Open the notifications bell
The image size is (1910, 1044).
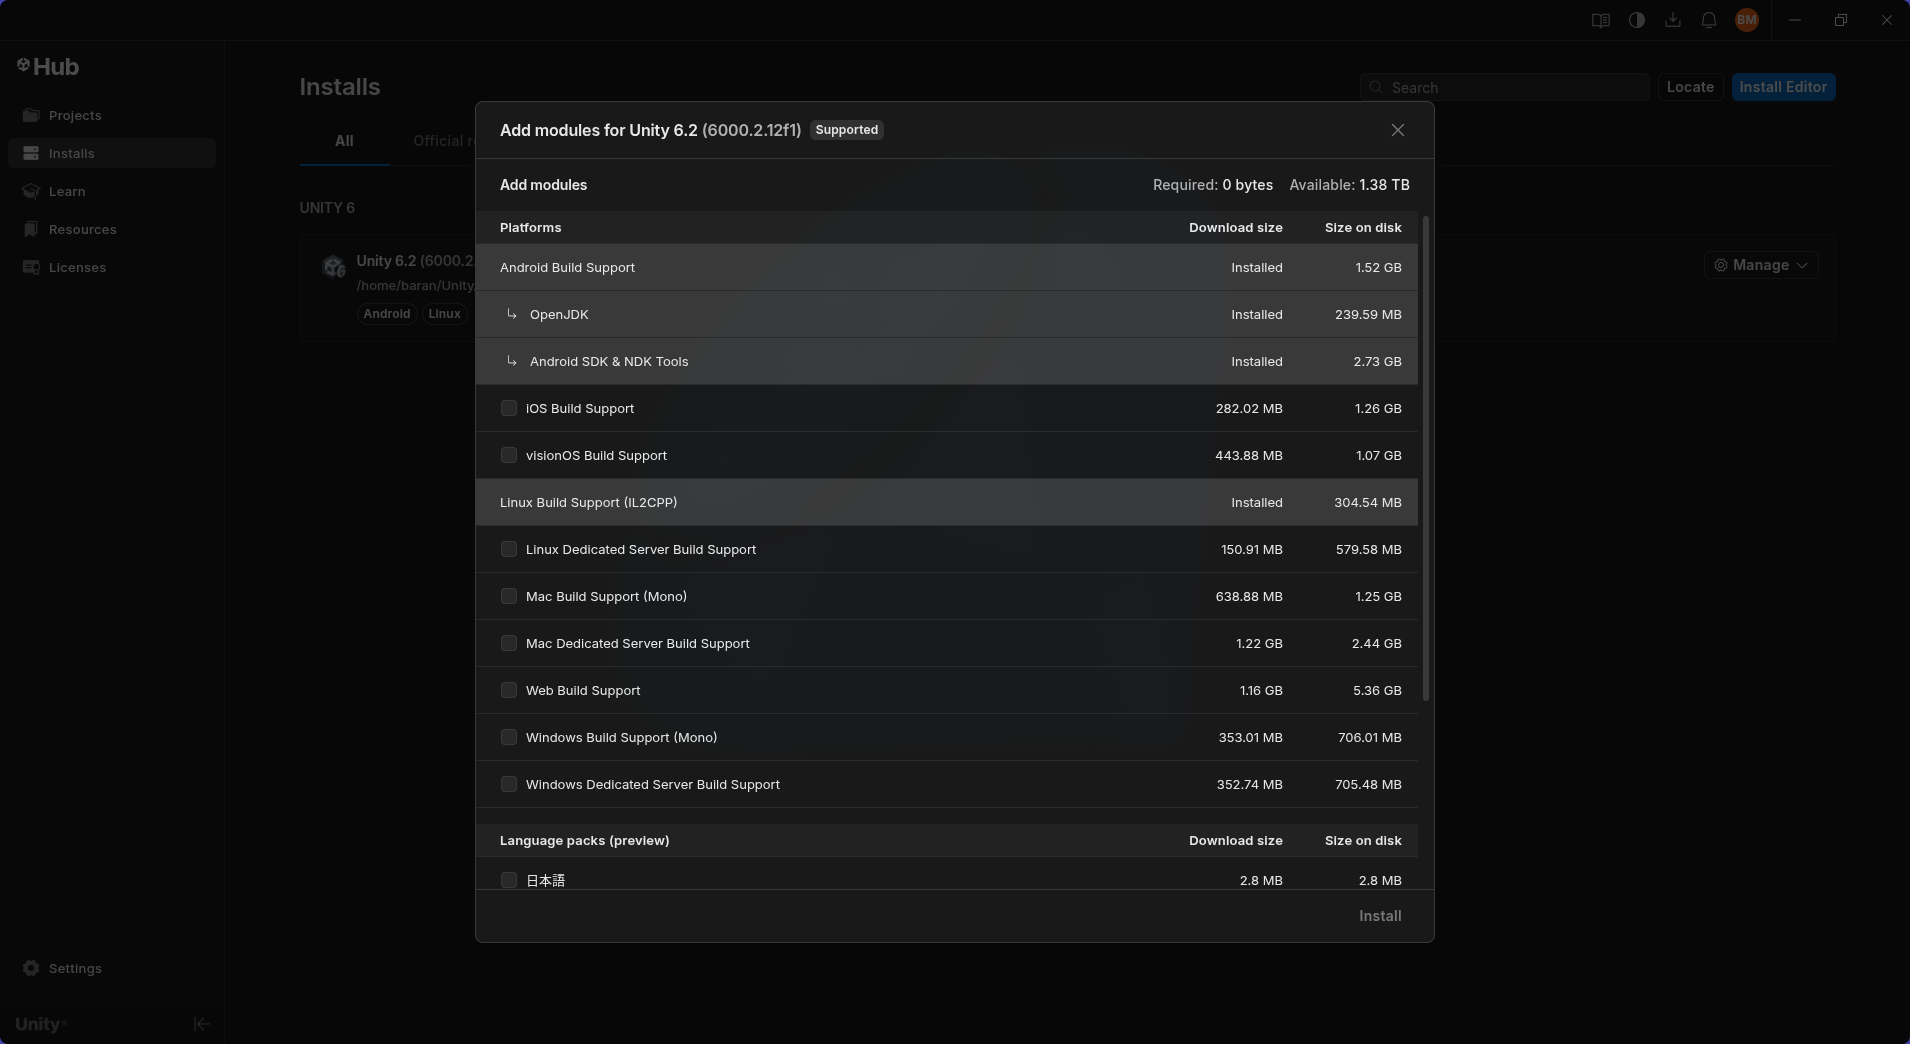tap(1708, 20)
